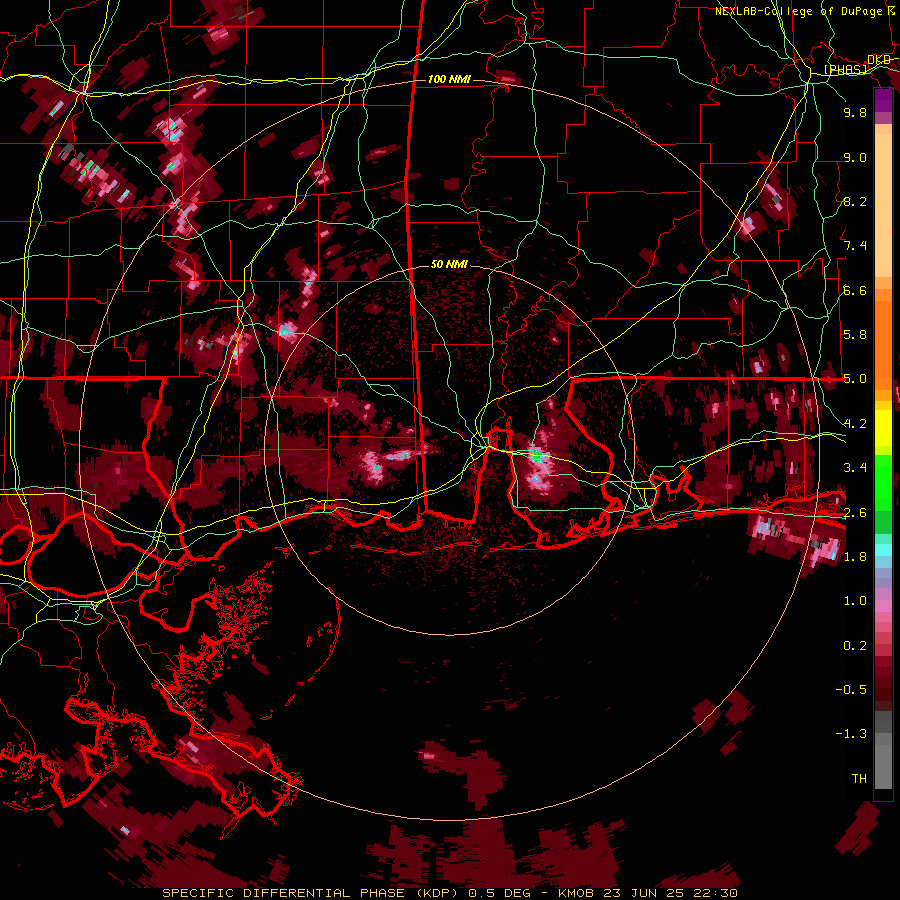Click the 6.6 value on the color scale

click(855, 290)
